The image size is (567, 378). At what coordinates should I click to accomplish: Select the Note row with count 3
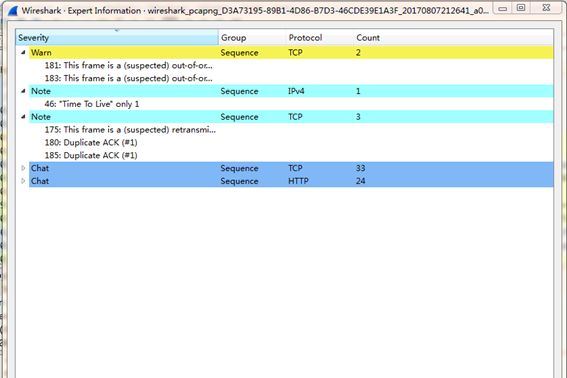pyautogui.click(x=291, y=117)
